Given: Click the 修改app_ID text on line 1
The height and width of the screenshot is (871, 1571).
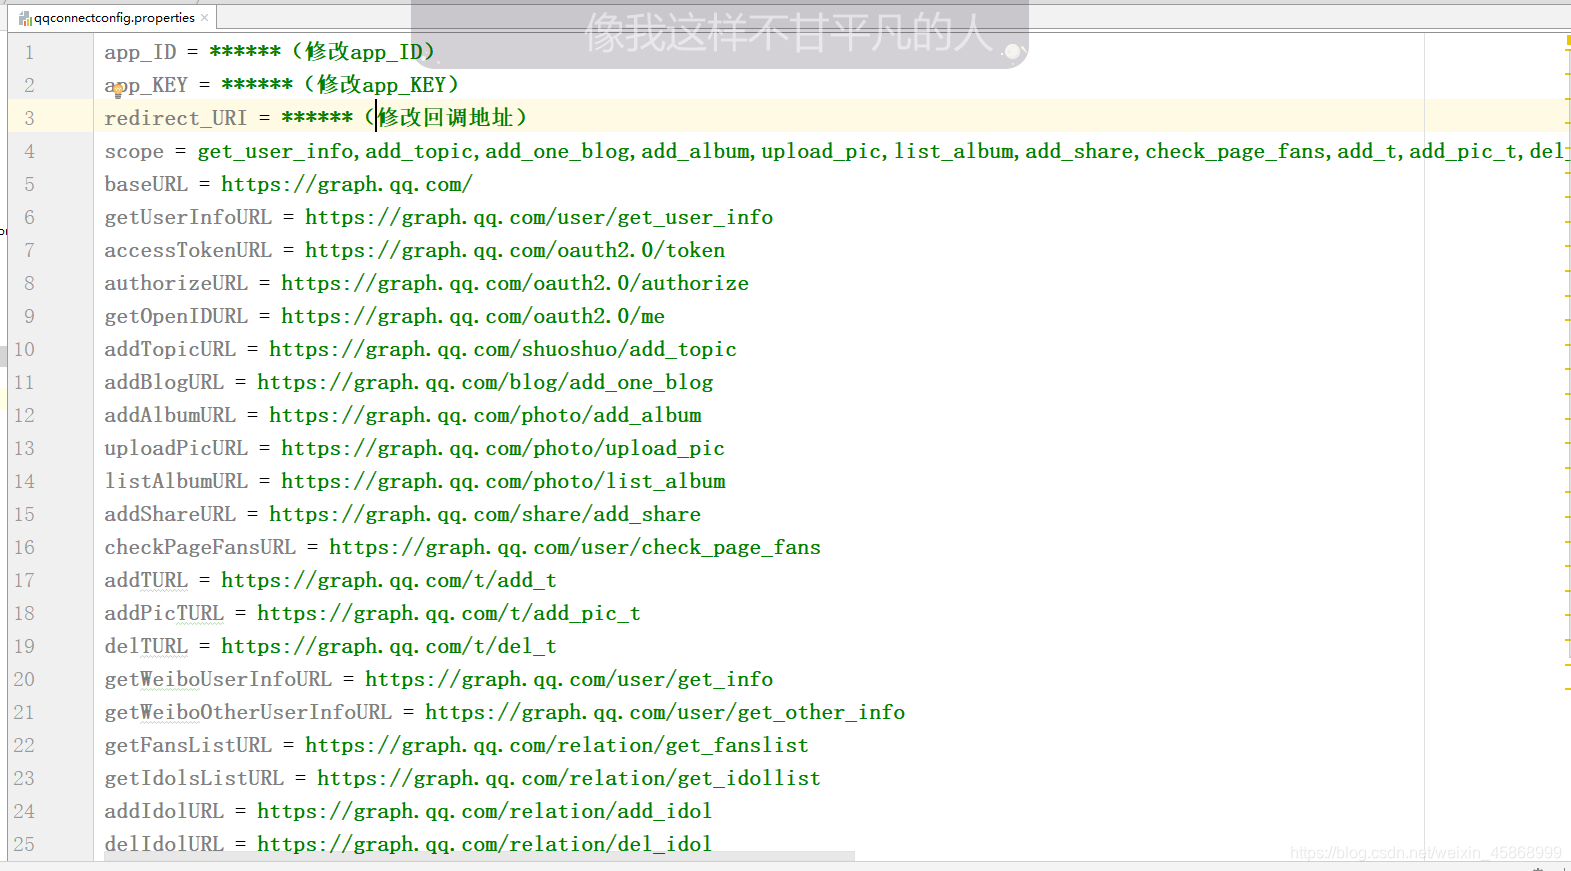Looking at the screenshot, I should [x=364, y=52].
